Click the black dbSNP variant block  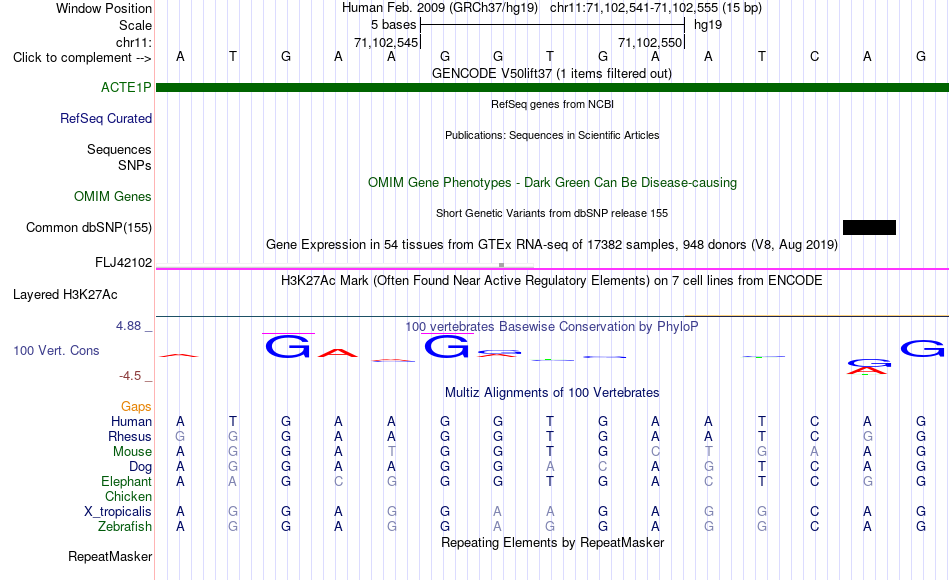point(869,227)
